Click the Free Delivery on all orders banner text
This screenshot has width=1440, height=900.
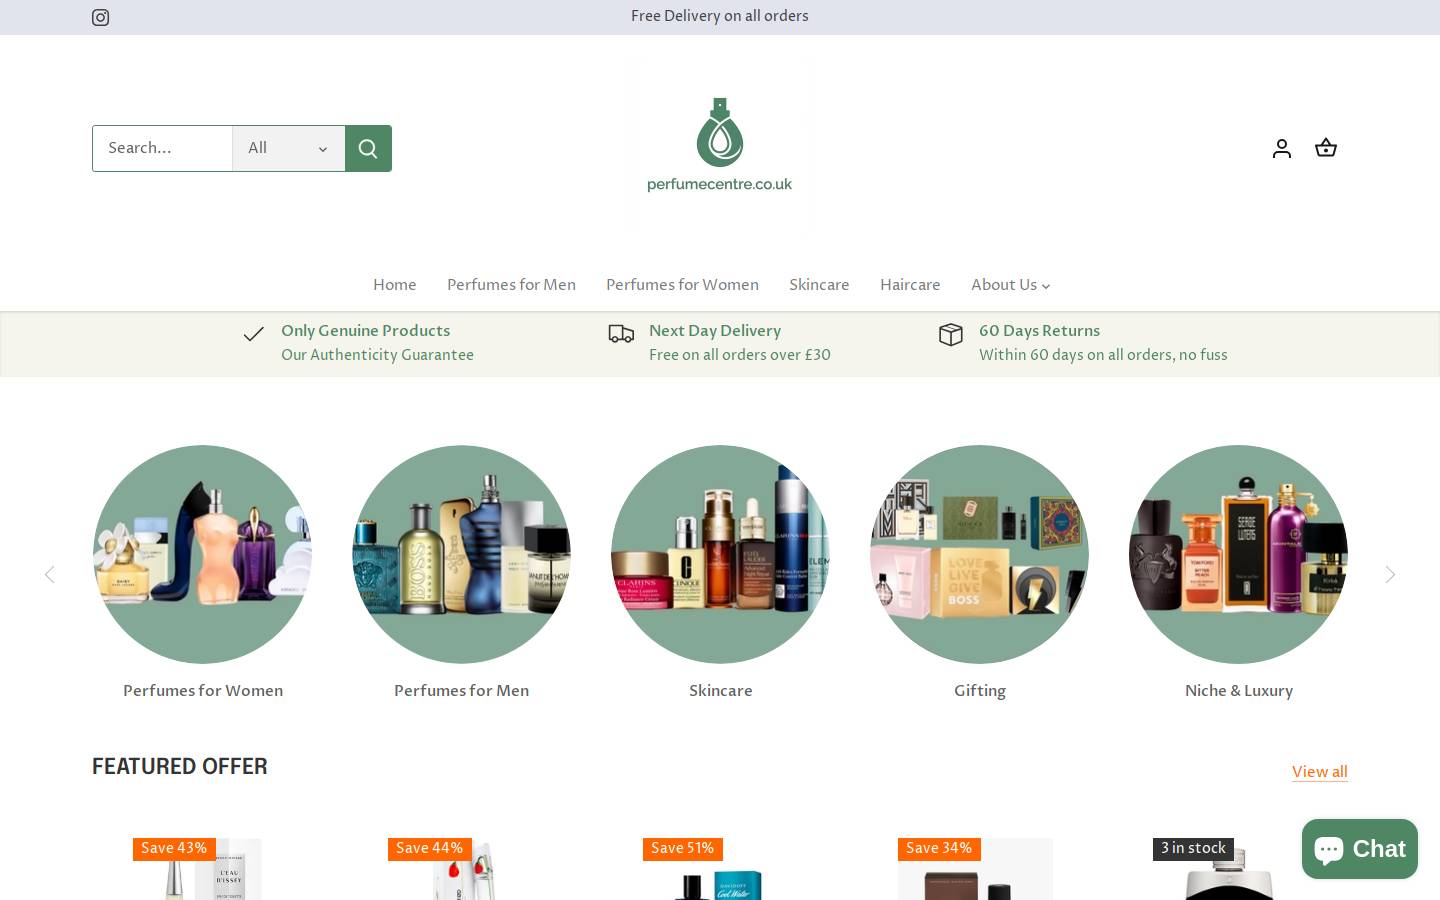click(x=720, y=16)
